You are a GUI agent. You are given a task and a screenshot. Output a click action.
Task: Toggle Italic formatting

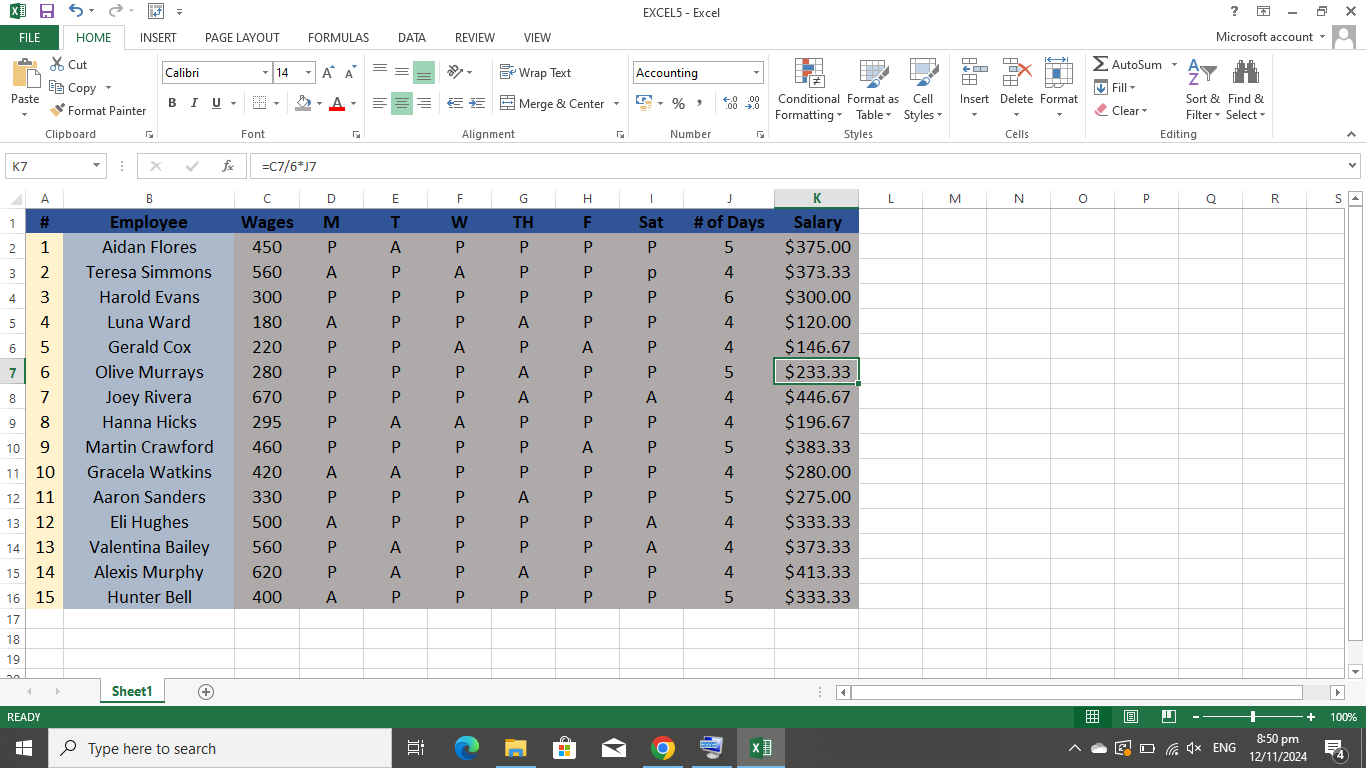pos(193,103)
